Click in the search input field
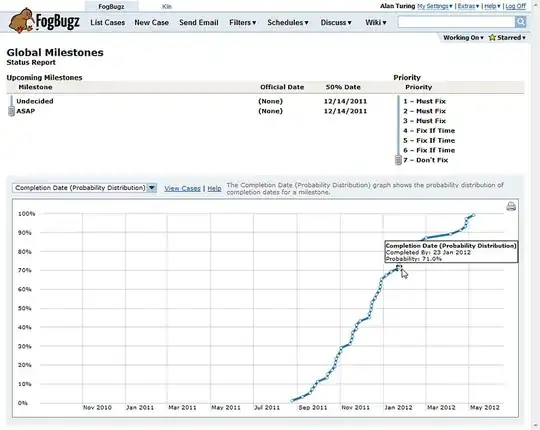 coord(456,22)
